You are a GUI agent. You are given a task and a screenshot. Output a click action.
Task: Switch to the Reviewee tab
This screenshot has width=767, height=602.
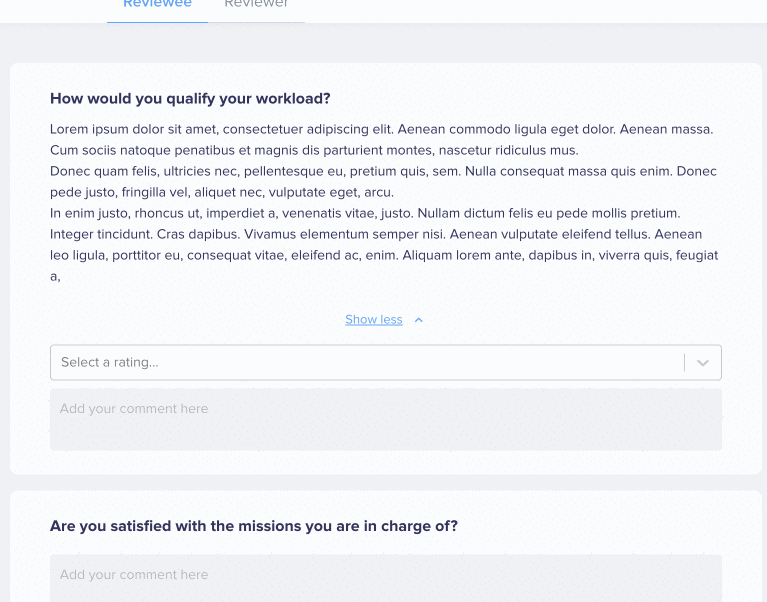pyautogui.click(x=157, y=4)
